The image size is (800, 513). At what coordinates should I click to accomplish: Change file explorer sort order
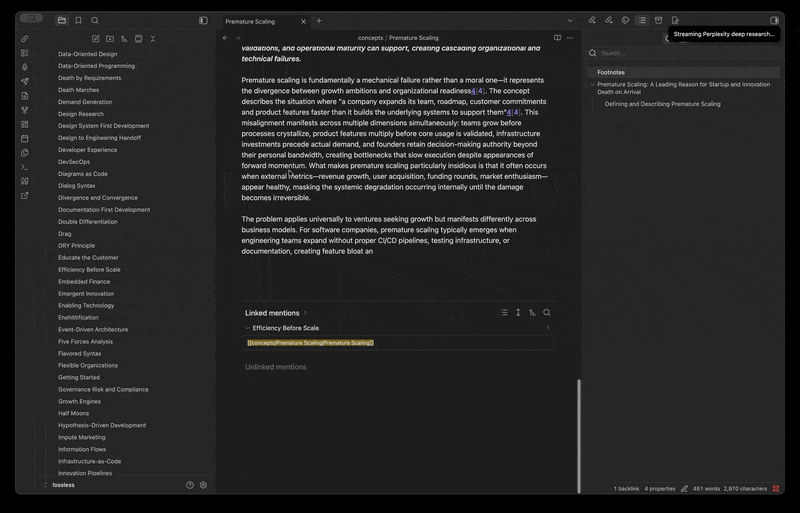click(x=124, y=39)
